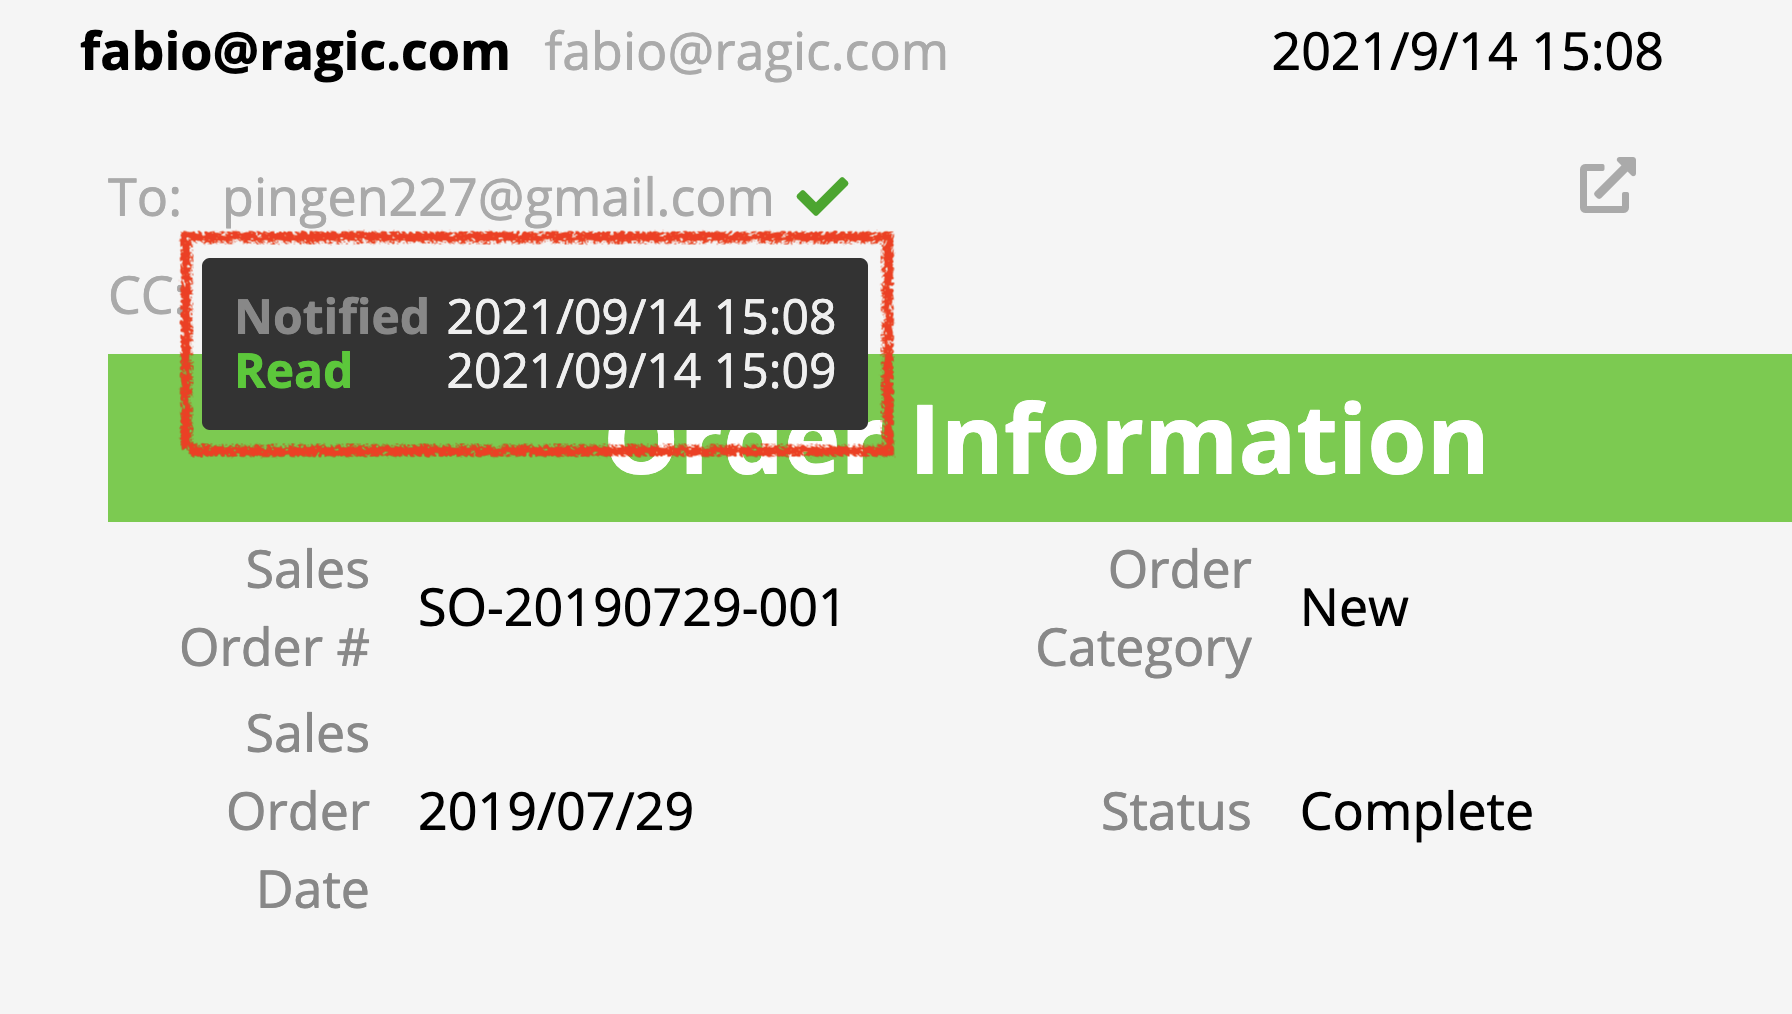Click the Notified label in tooltip
1792x1014 pixels.
pos(332,317)
